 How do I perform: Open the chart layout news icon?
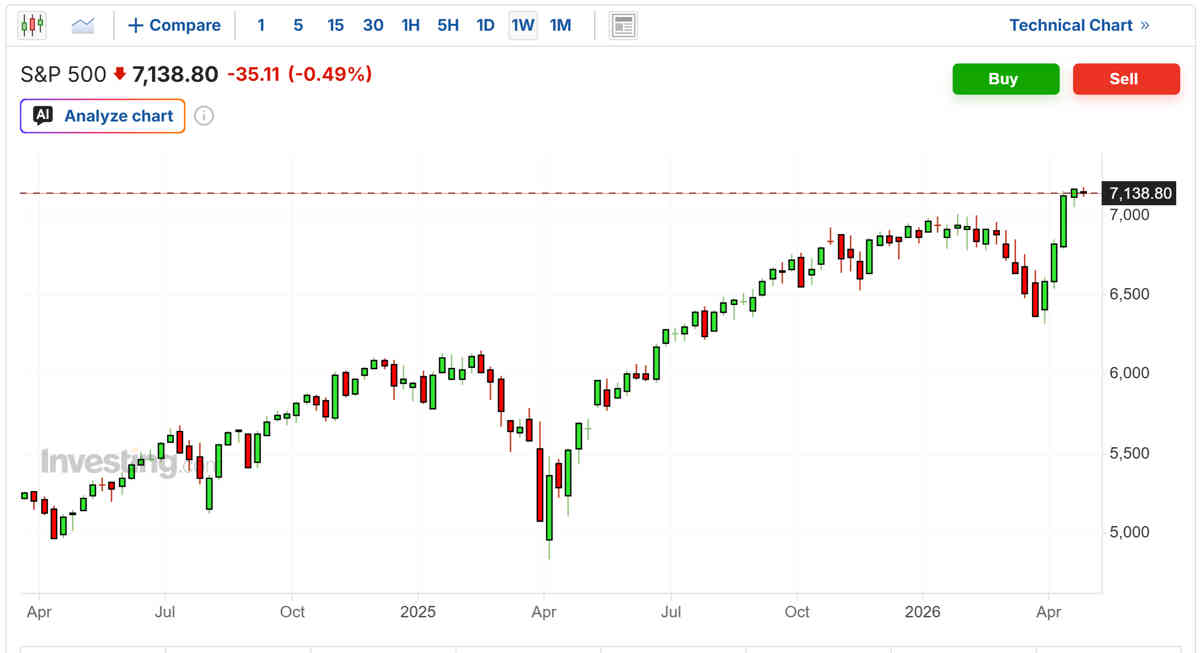(623, 25)
